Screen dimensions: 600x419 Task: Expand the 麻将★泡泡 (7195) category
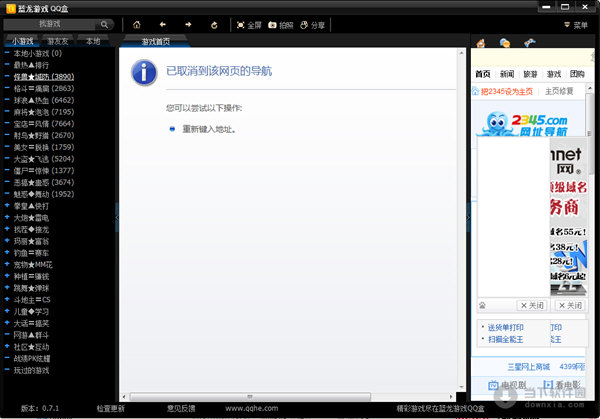tap(43, 112)
